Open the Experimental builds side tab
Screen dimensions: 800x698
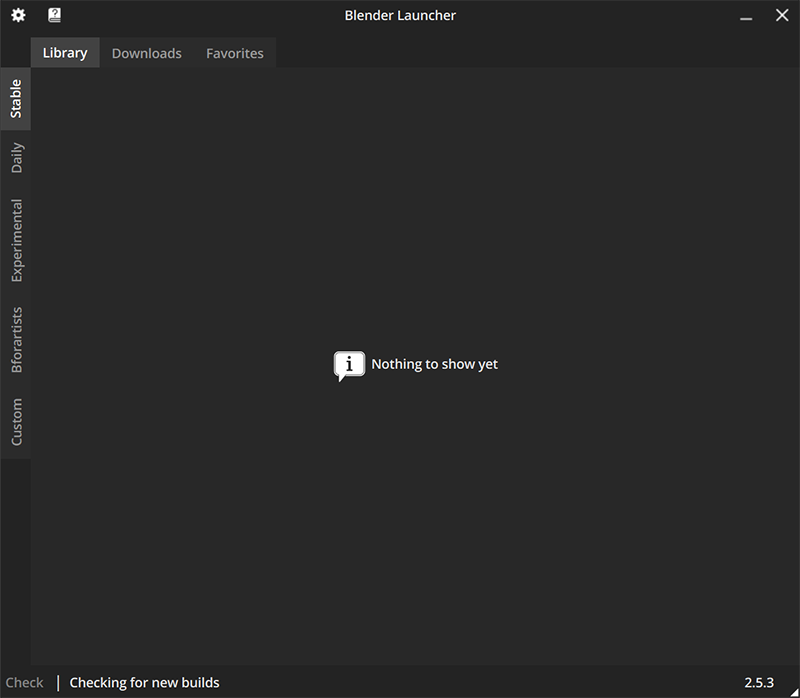[x=16, y=240]
